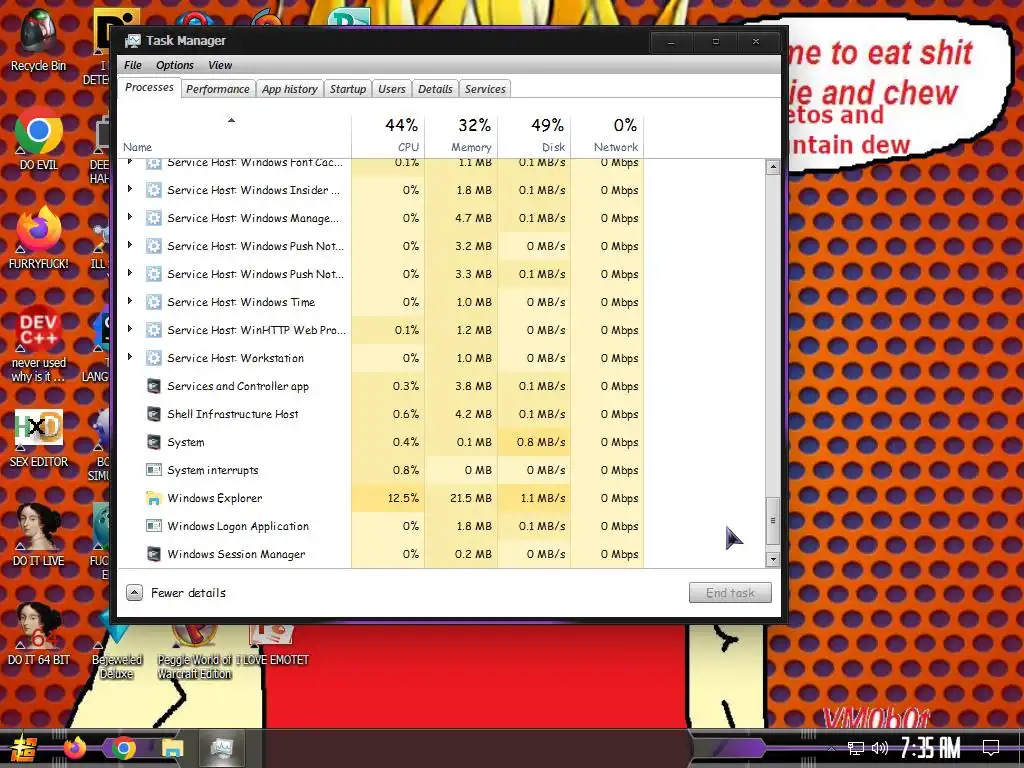Open the View menu
This screenshot has height=768, width=1024.
point(220,65)
